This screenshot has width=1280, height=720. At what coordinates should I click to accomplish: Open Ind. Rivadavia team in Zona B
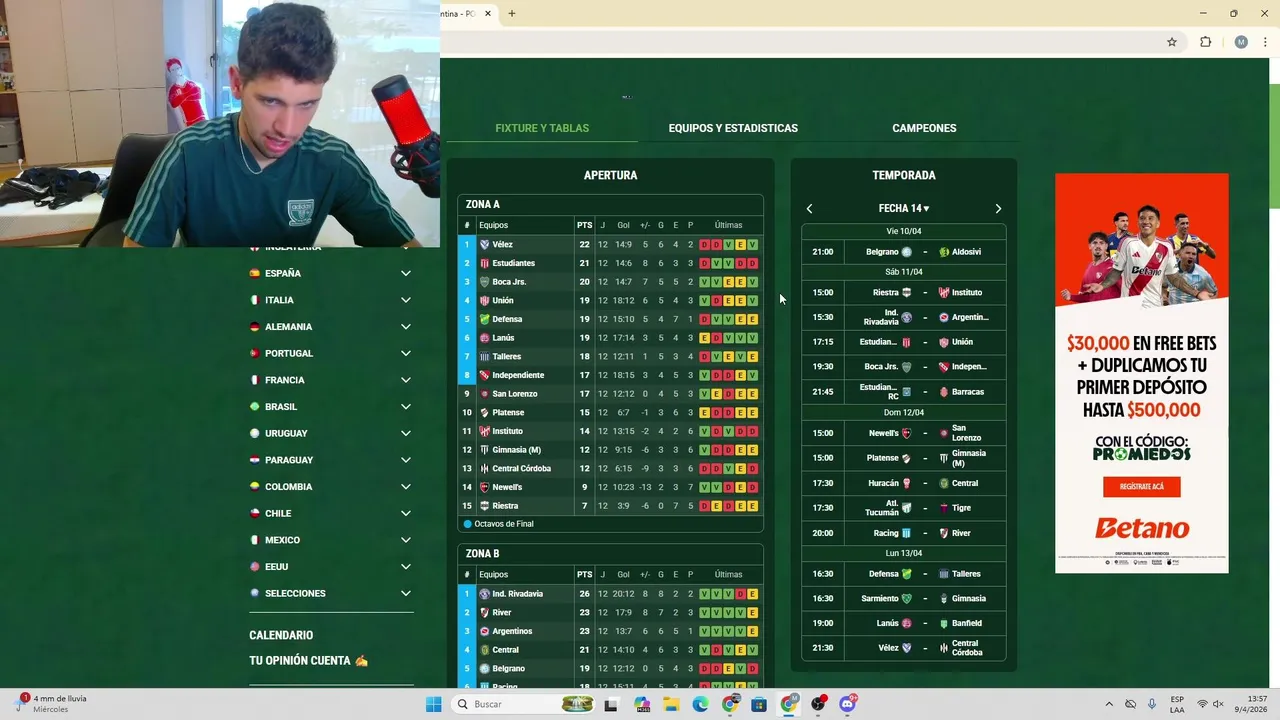click(517, 594)
